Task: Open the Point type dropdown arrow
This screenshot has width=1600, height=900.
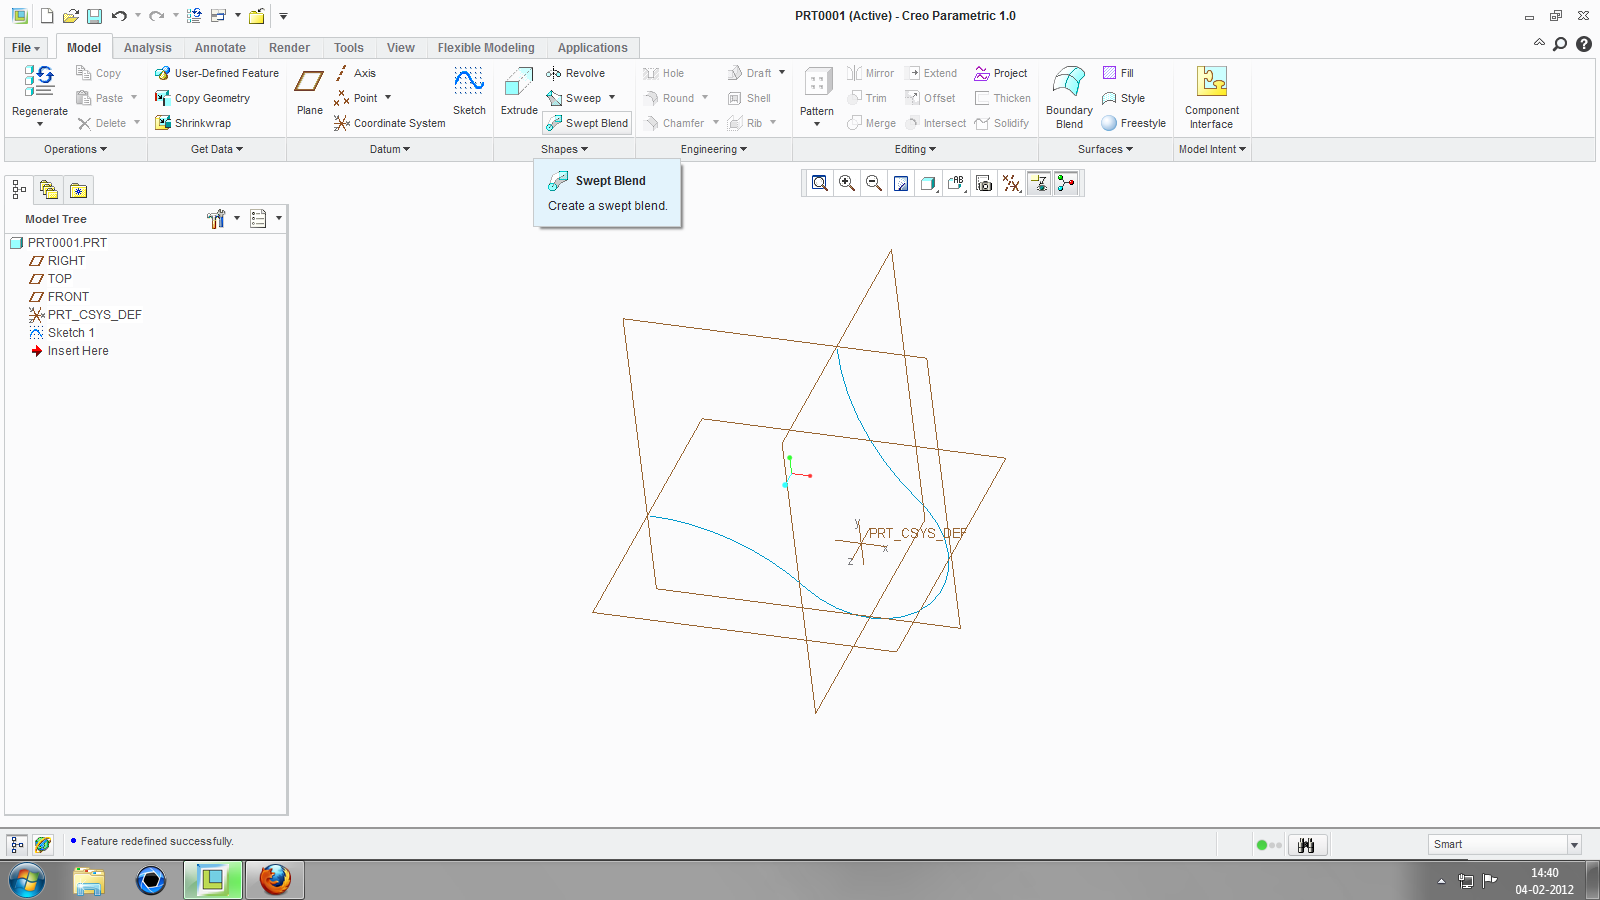Action: point(388,98)
